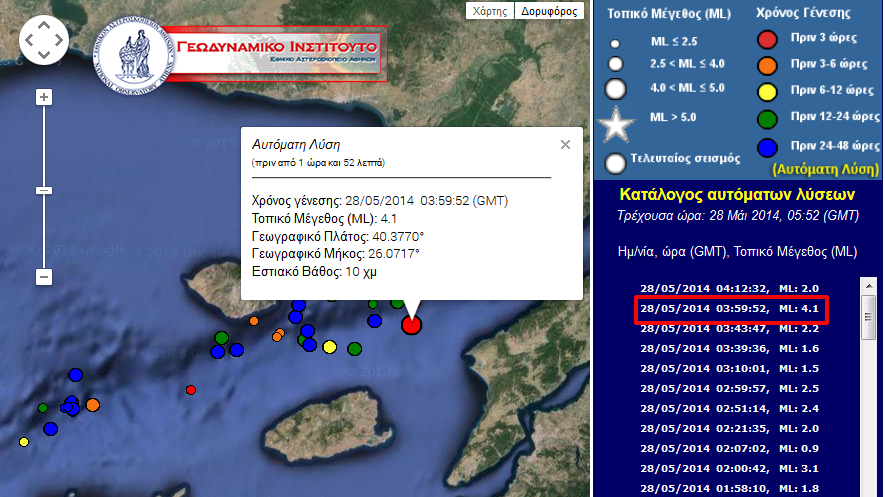Select catalog entry 02:21:35 ML 2.0
This screenshot has height=497, width=885.
729,429
